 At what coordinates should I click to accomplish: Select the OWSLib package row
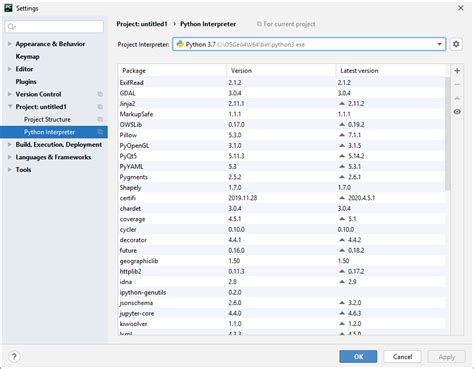click(x=282, y=125)
